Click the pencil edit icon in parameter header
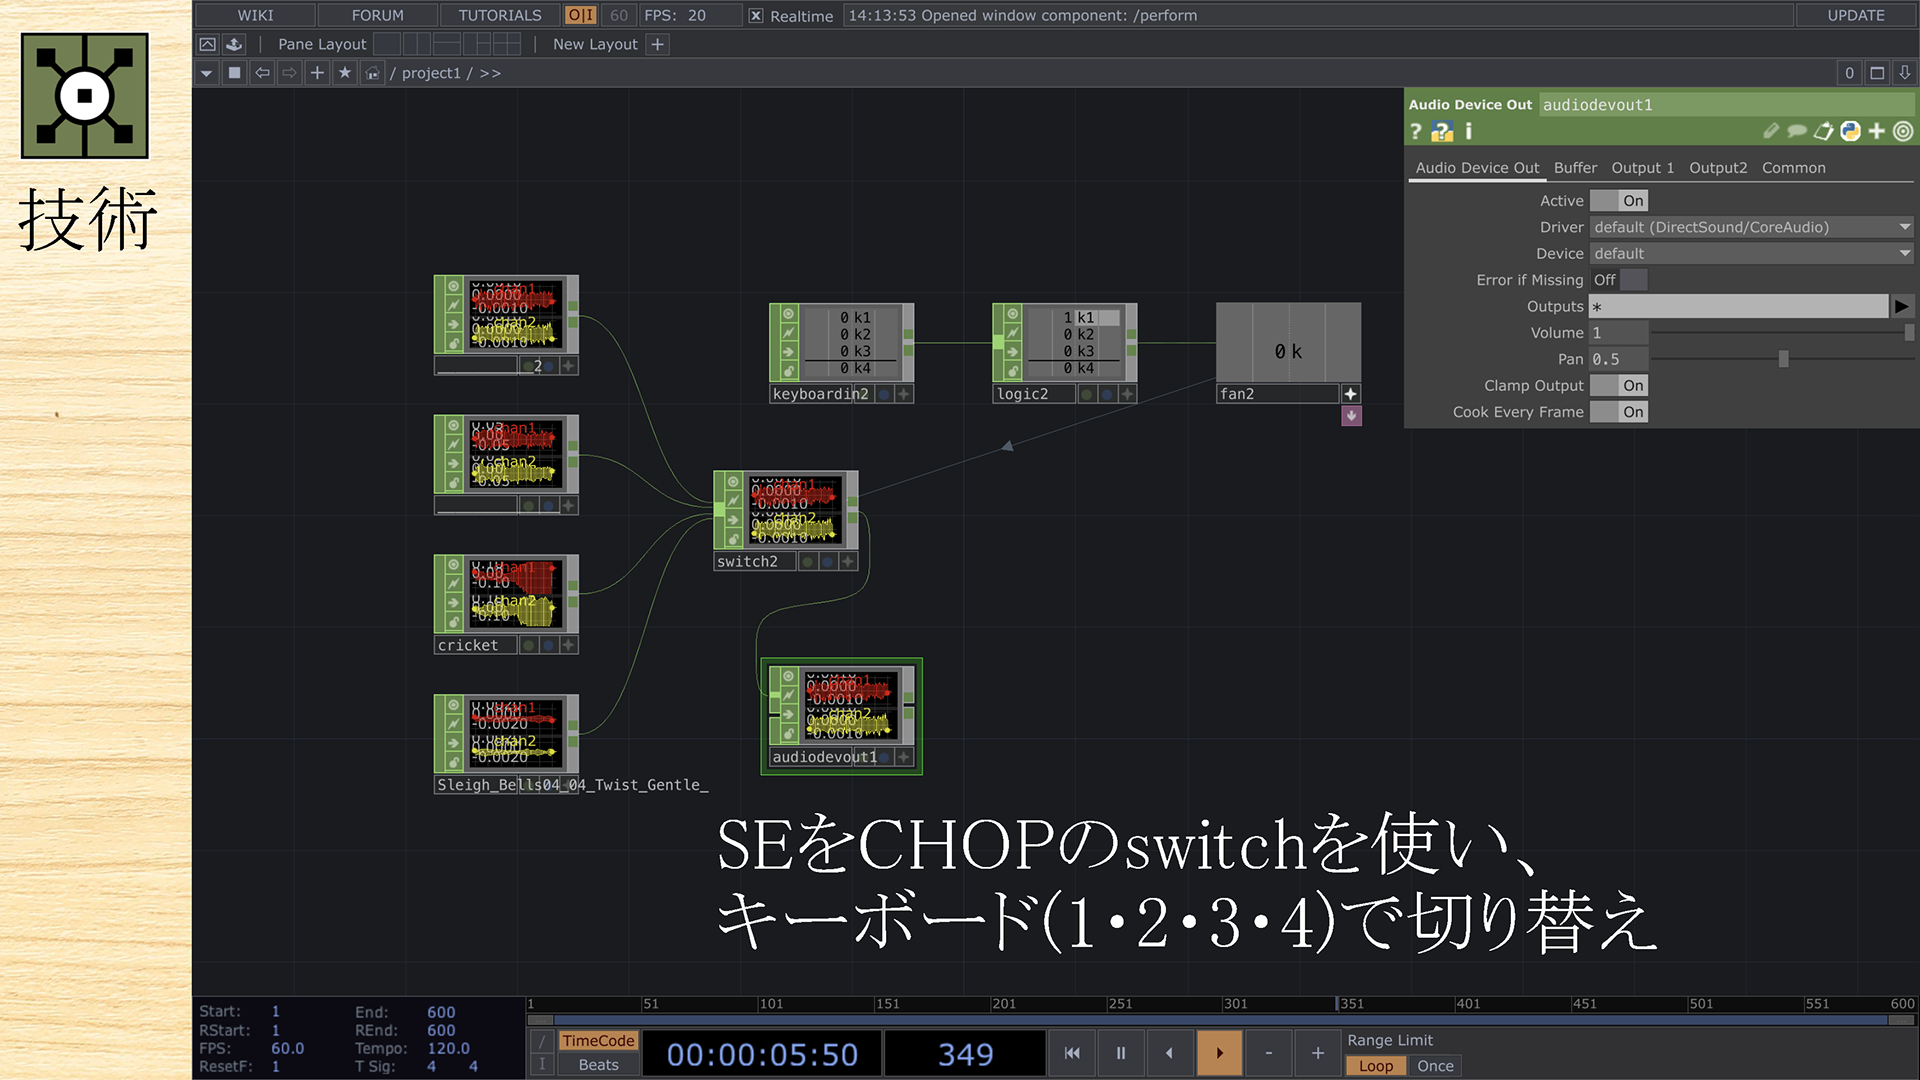The height and width of the screenshot is (1080, 1920). click(x=1771, y=131)
